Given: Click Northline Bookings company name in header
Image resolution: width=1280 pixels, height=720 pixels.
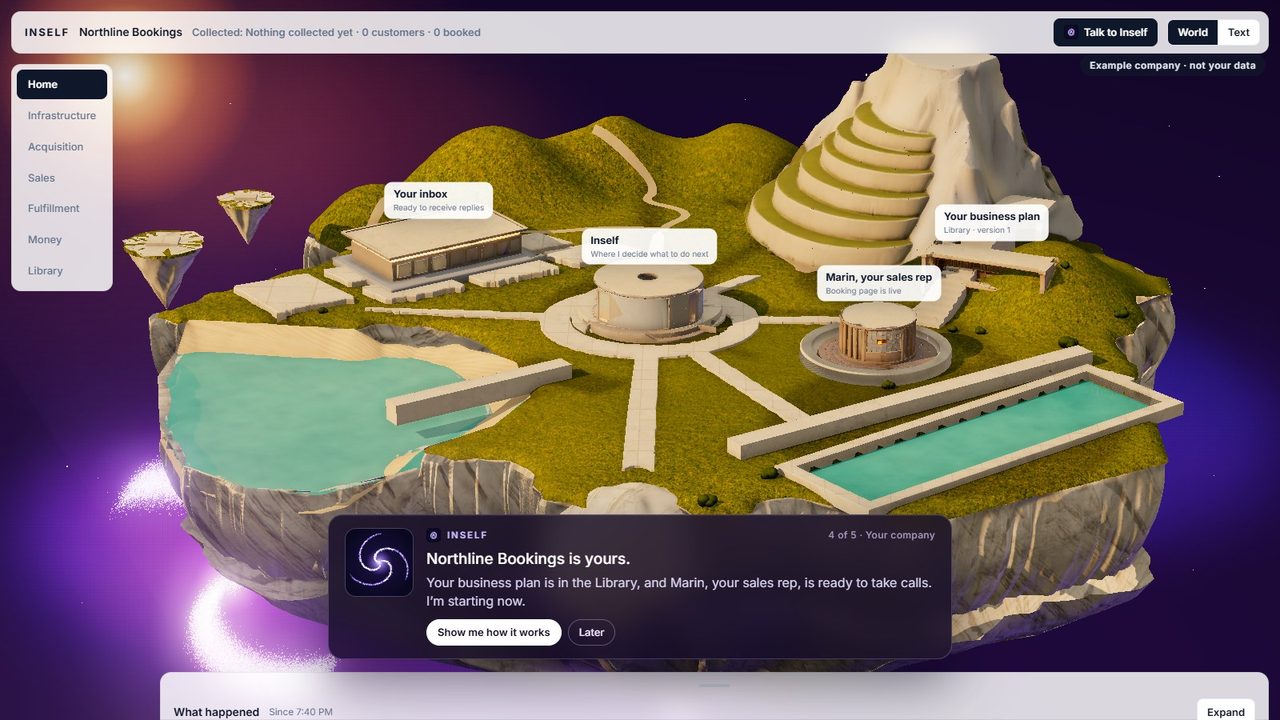Looking at the screenshot, I should pos(131,32).
